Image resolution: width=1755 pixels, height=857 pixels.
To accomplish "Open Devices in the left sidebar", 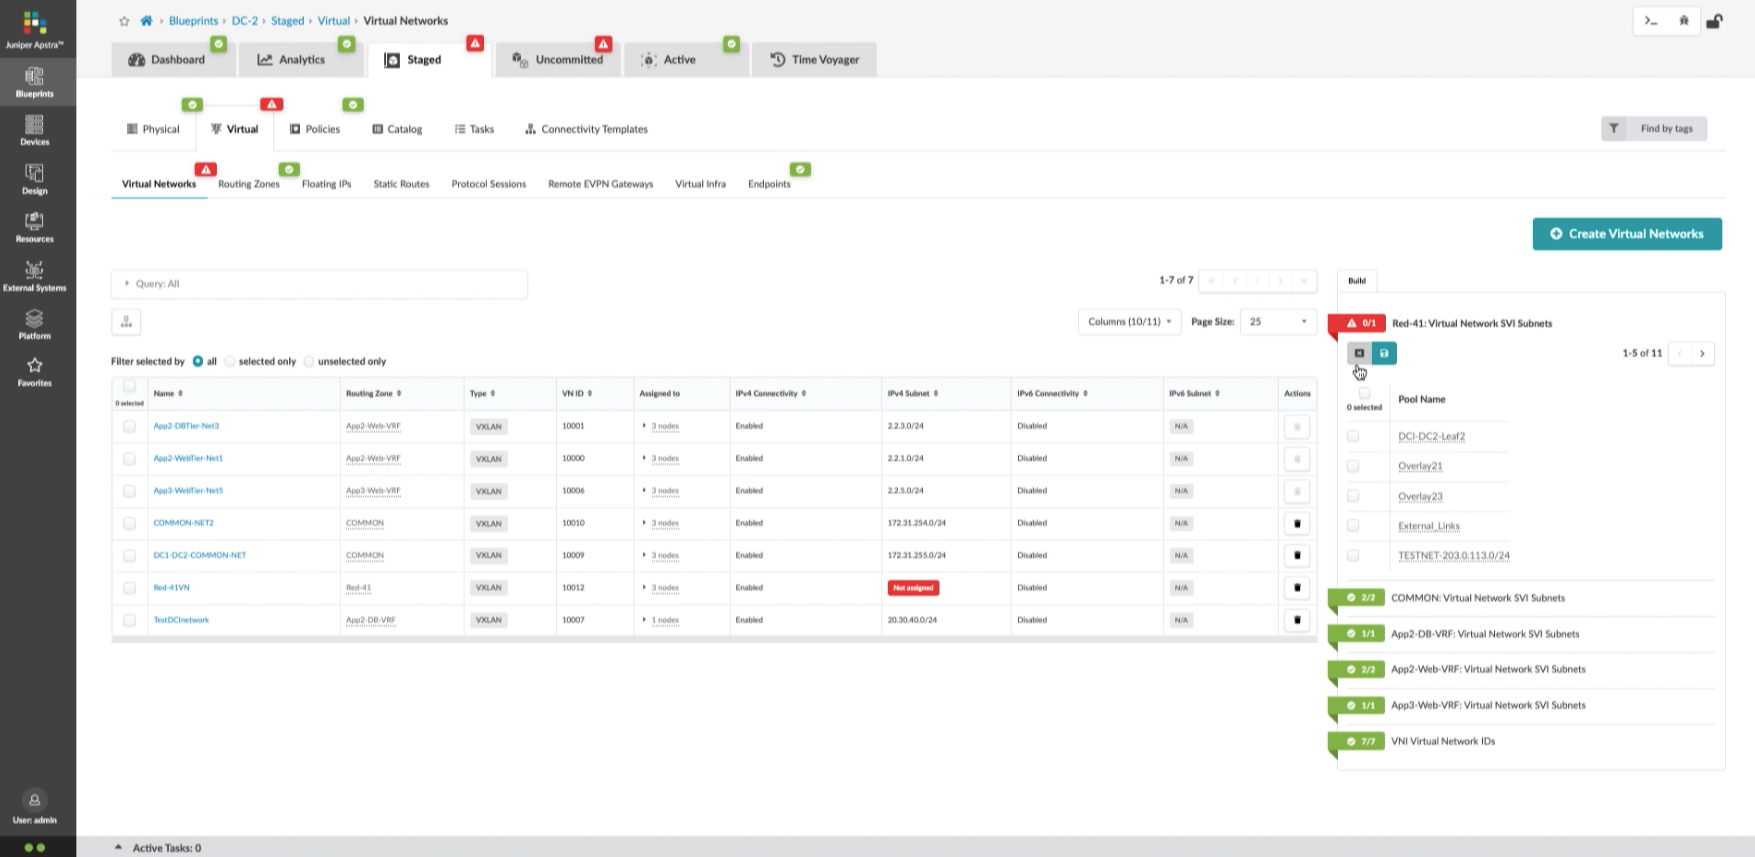I will pyautogui.click(x=35, y=130).
